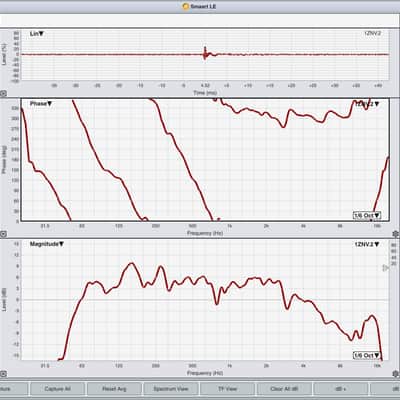Viewport: 400px width, 400px height.
Task: Change the Phase plot 1/6 Oct smoothing
Action: [x=367, y=215]
